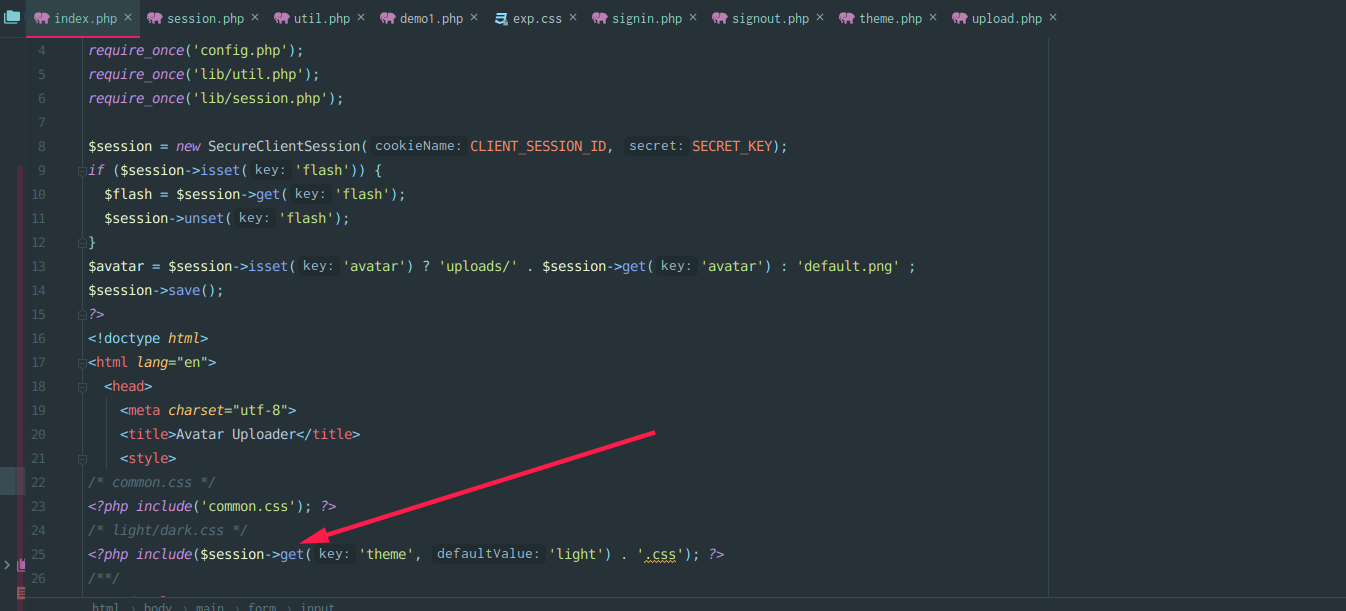Image resolution: width=1346 pixels, height=611 pixels.
Task: Collapse the head tag fold on line 18
Action: [x=80, y=386]
